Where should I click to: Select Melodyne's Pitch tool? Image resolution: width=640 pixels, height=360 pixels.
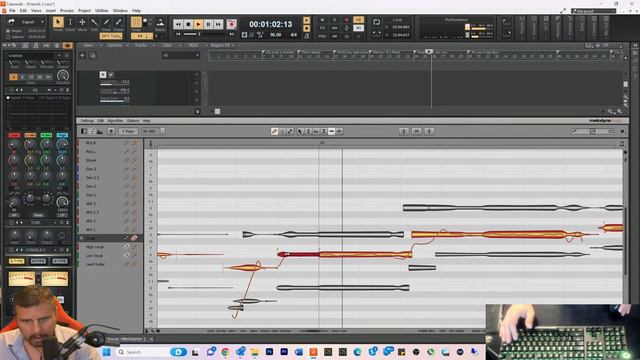(x=308, y=131)
